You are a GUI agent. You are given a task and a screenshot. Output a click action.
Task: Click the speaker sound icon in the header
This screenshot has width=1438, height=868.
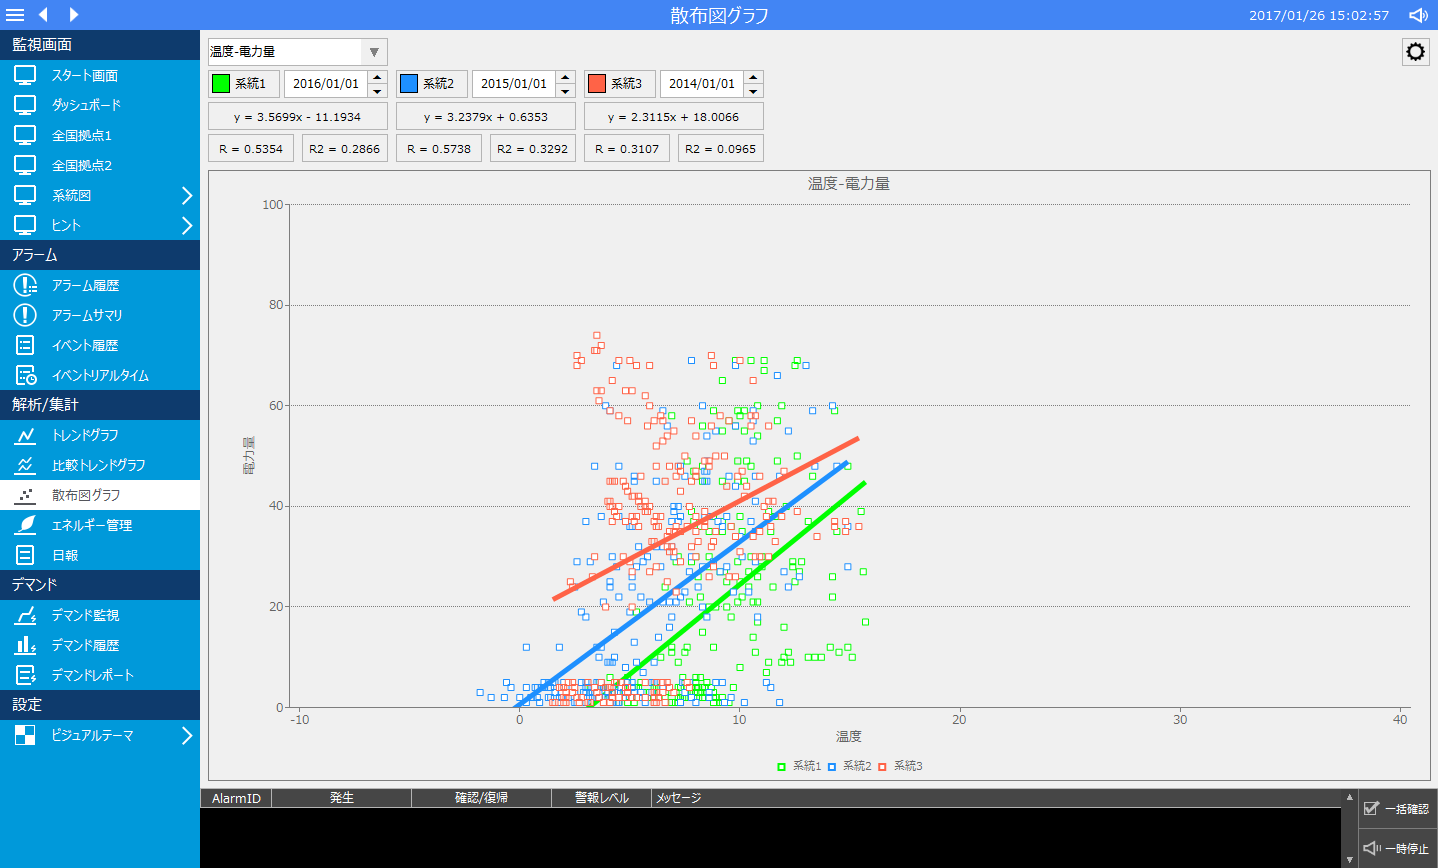tap(1418, 15)
